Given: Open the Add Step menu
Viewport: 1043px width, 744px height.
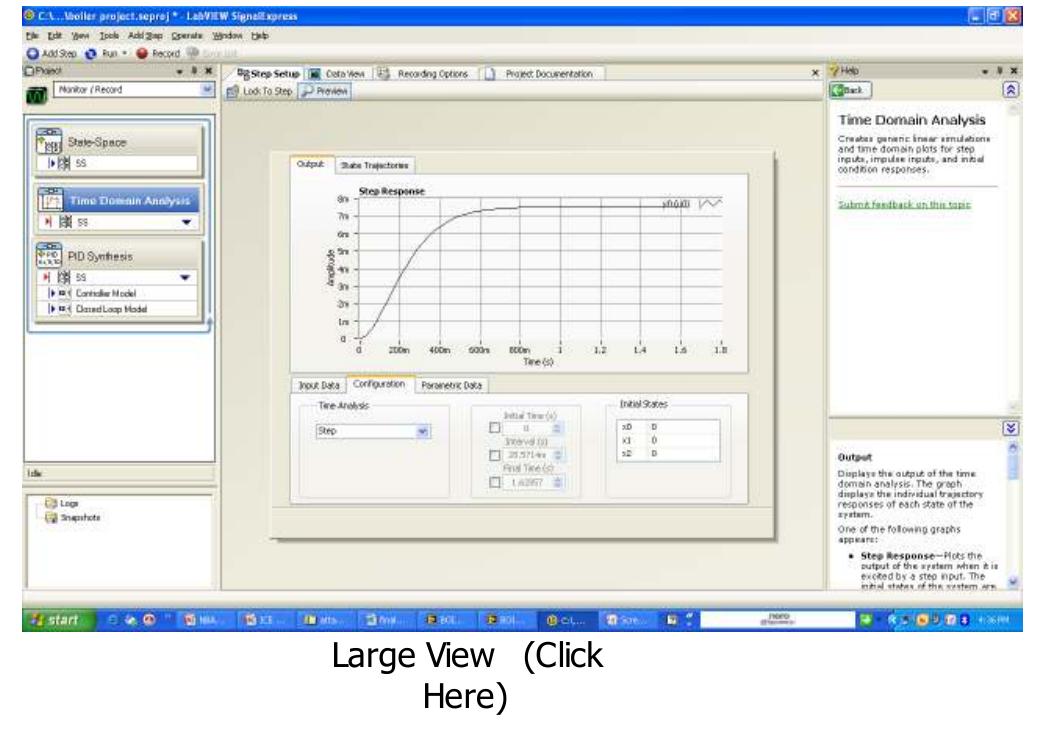Looking at the screenshot, I should [x=145, y=36].
